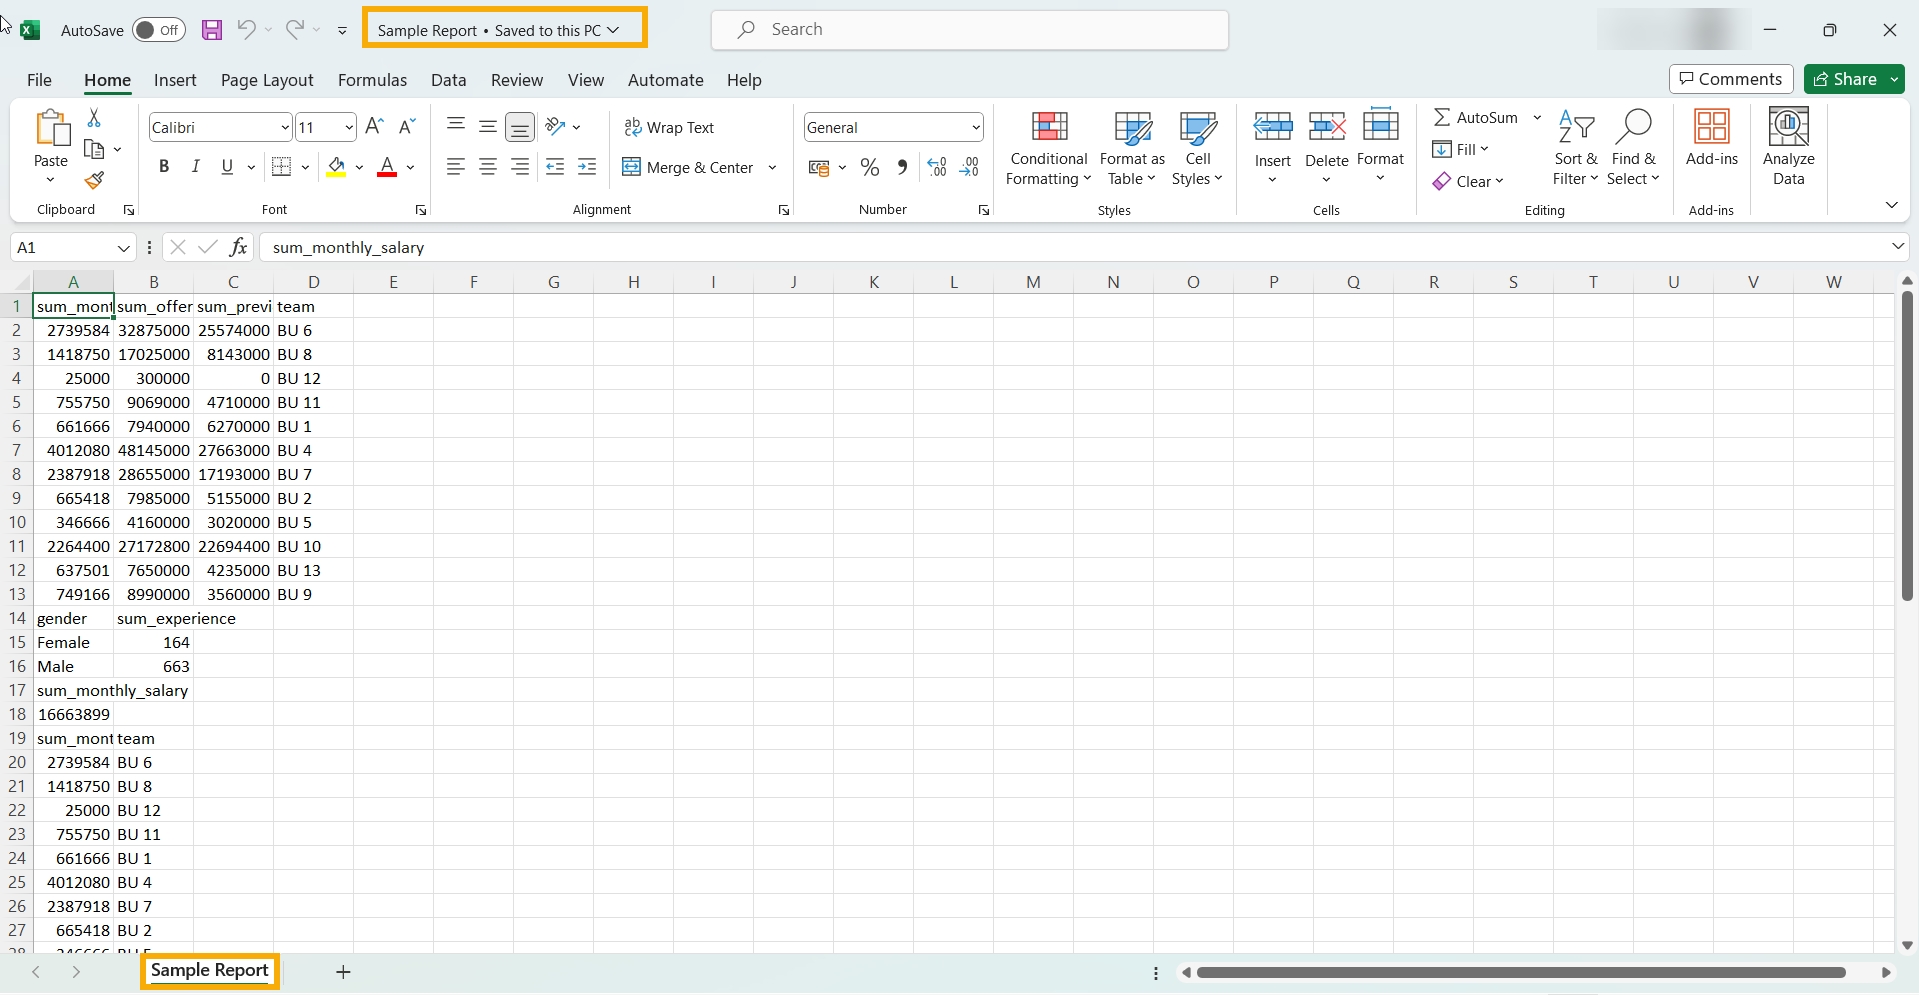1919x995 pixels.
Task: Click the Cut scissors icon
Action: (94, 118)
